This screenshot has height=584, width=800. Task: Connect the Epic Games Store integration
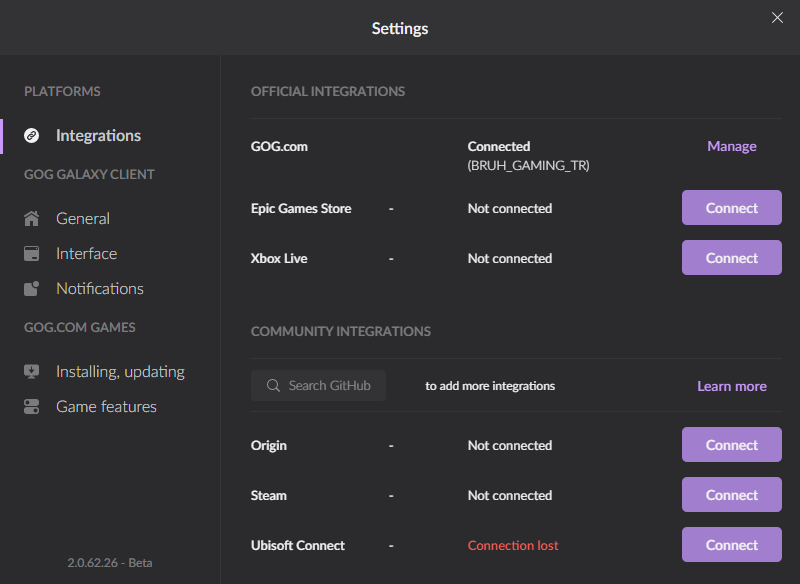pyautogui.click(x=731, y=208)
